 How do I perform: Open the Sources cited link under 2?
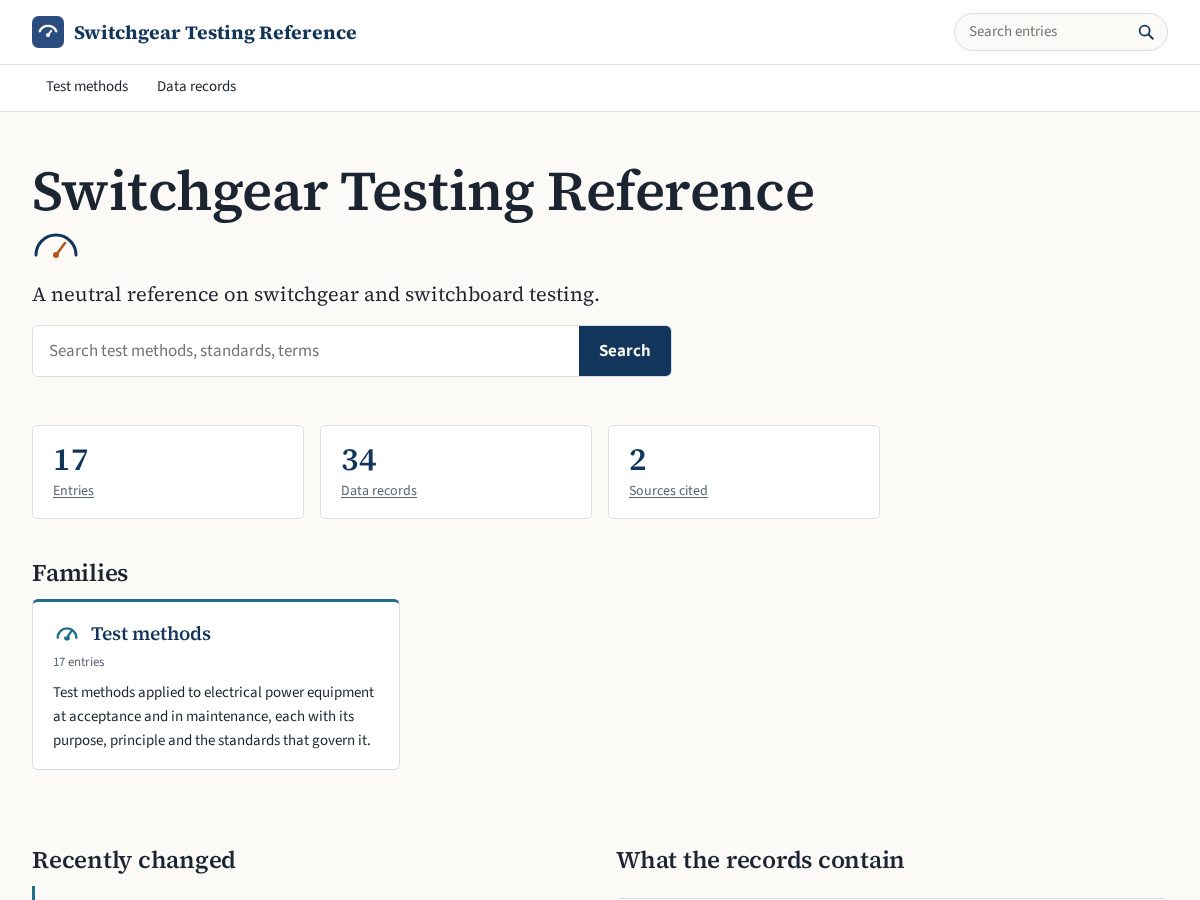(668, 490)
